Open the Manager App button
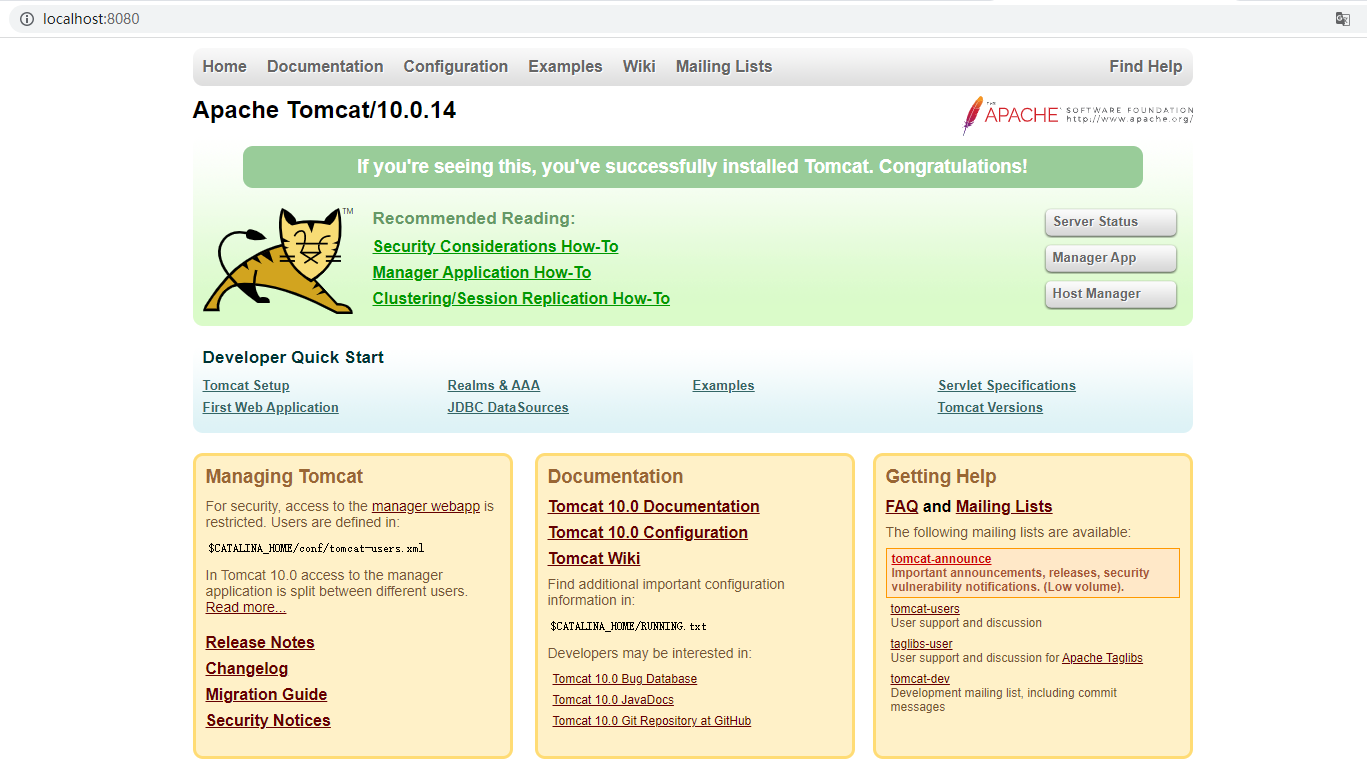Screen dimensions: 1367x766 pos(1110,258)
